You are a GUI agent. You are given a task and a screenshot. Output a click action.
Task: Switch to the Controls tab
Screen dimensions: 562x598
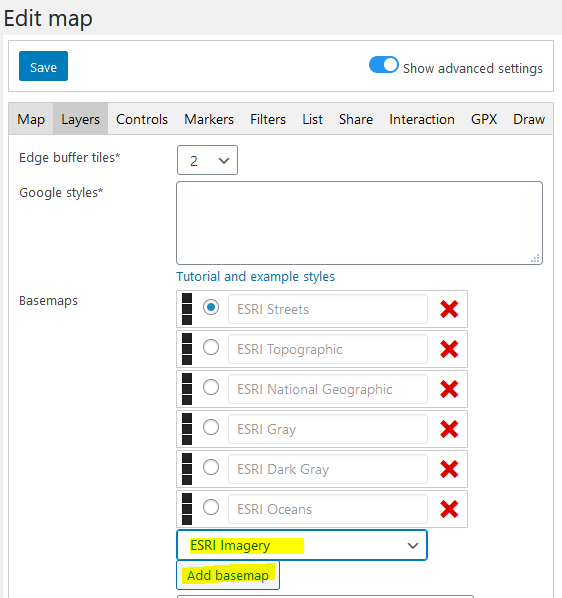(142, 119)
